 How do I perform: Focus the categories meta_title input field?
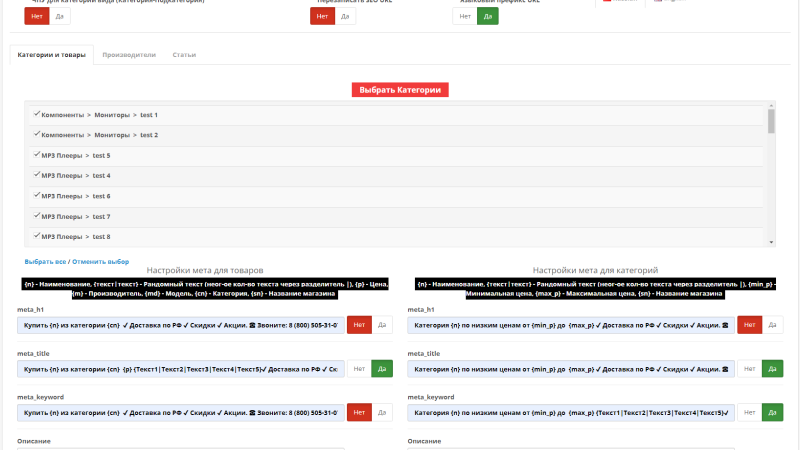[x=571, y=369]
